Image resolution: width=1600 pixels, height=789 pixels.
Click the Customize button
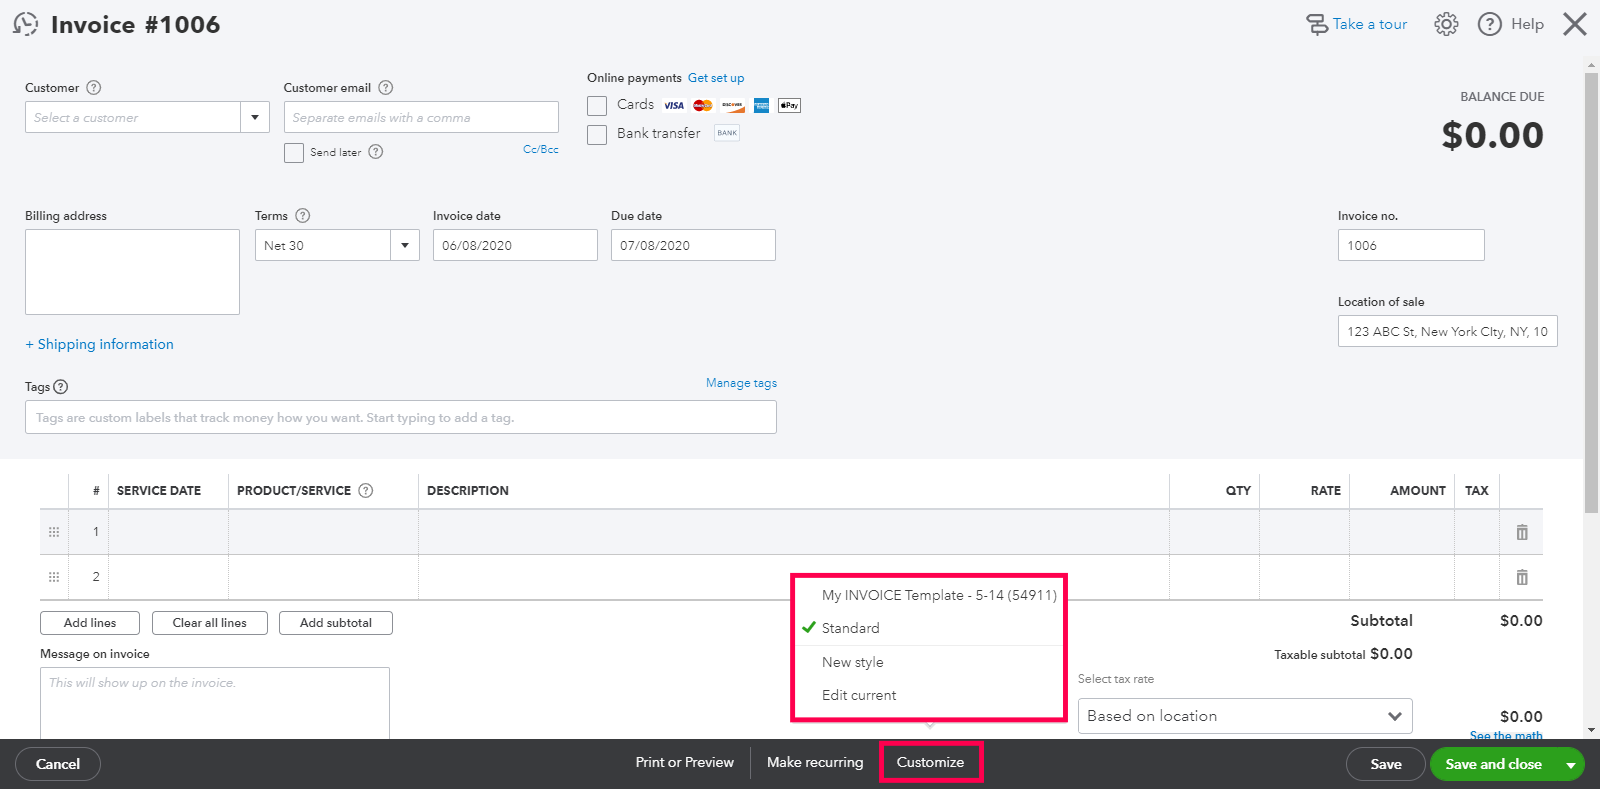click(931, 762)
